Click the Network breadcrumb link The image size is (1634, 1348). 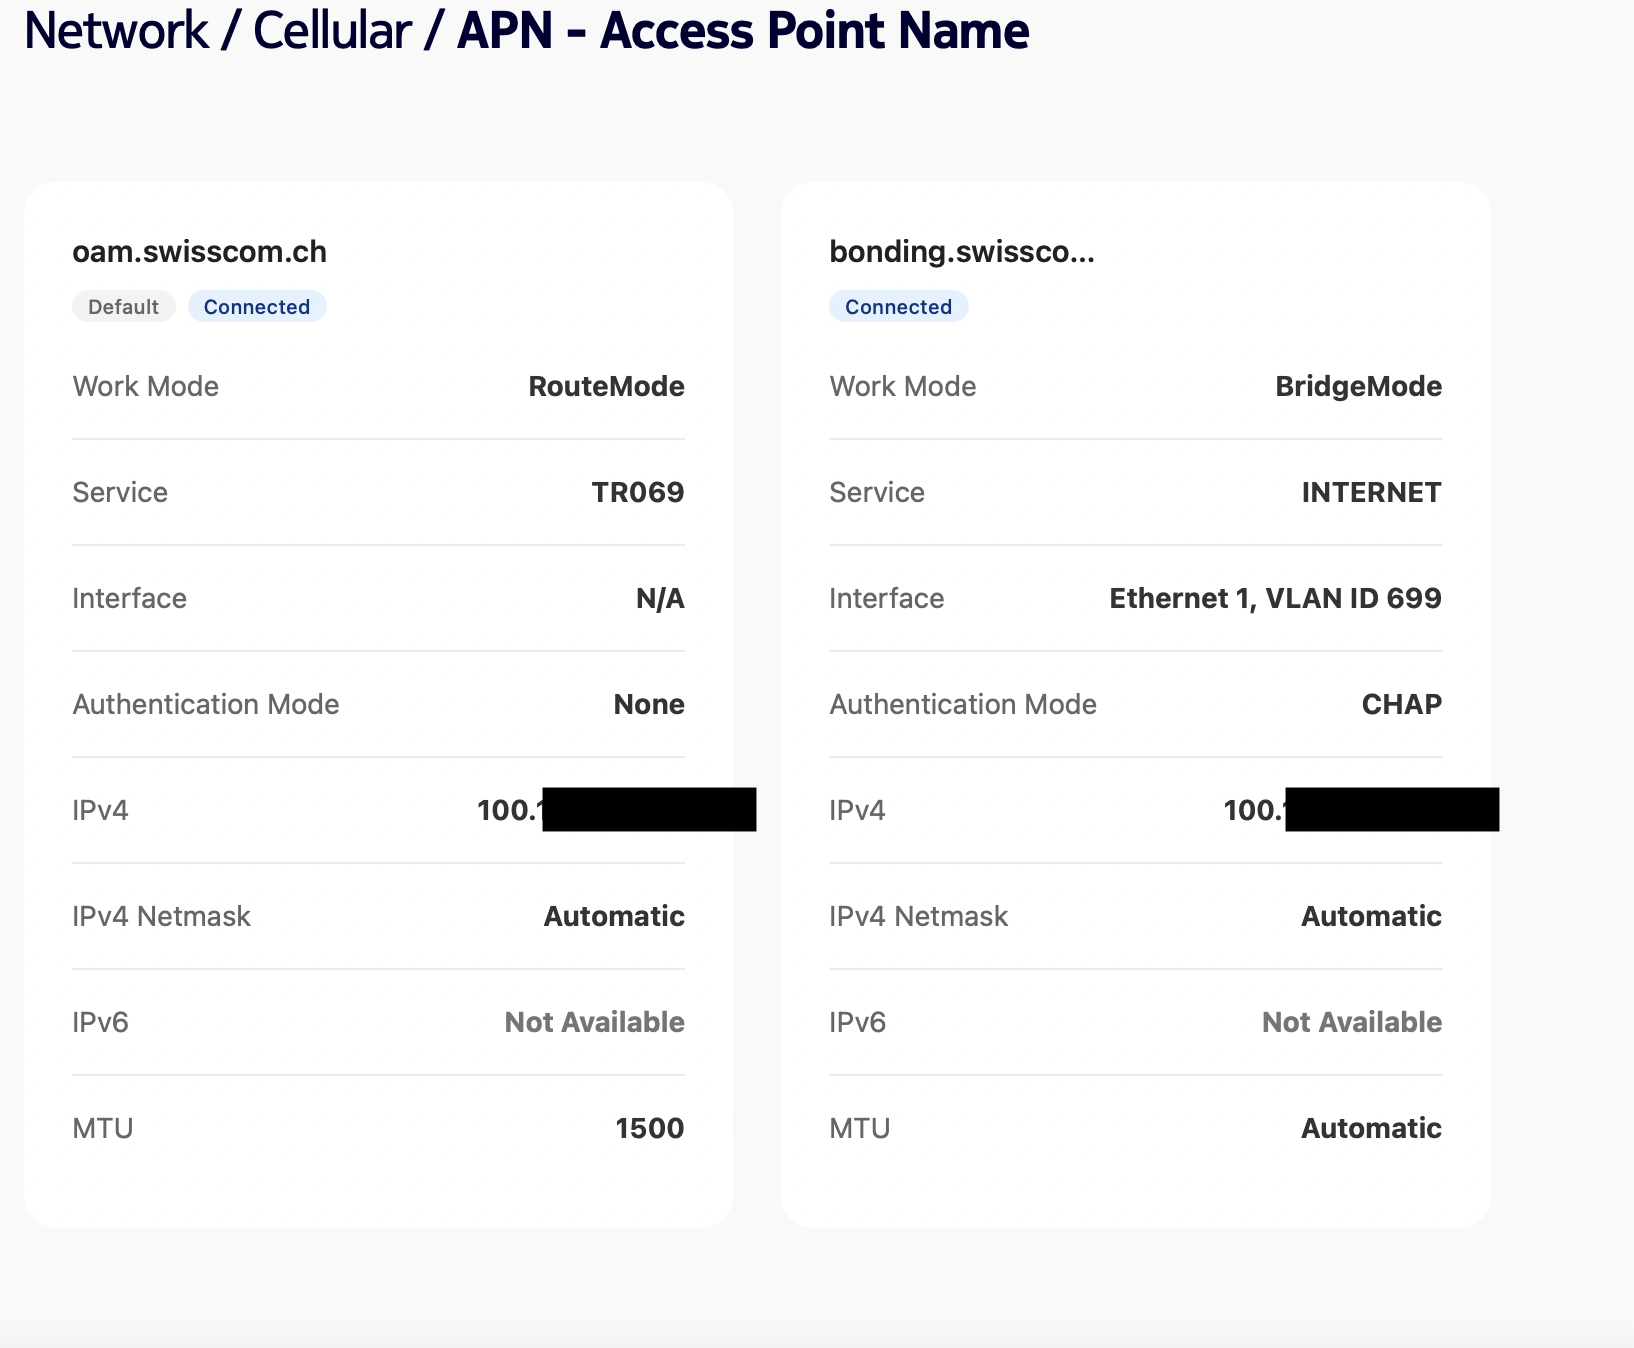point(116,31)
